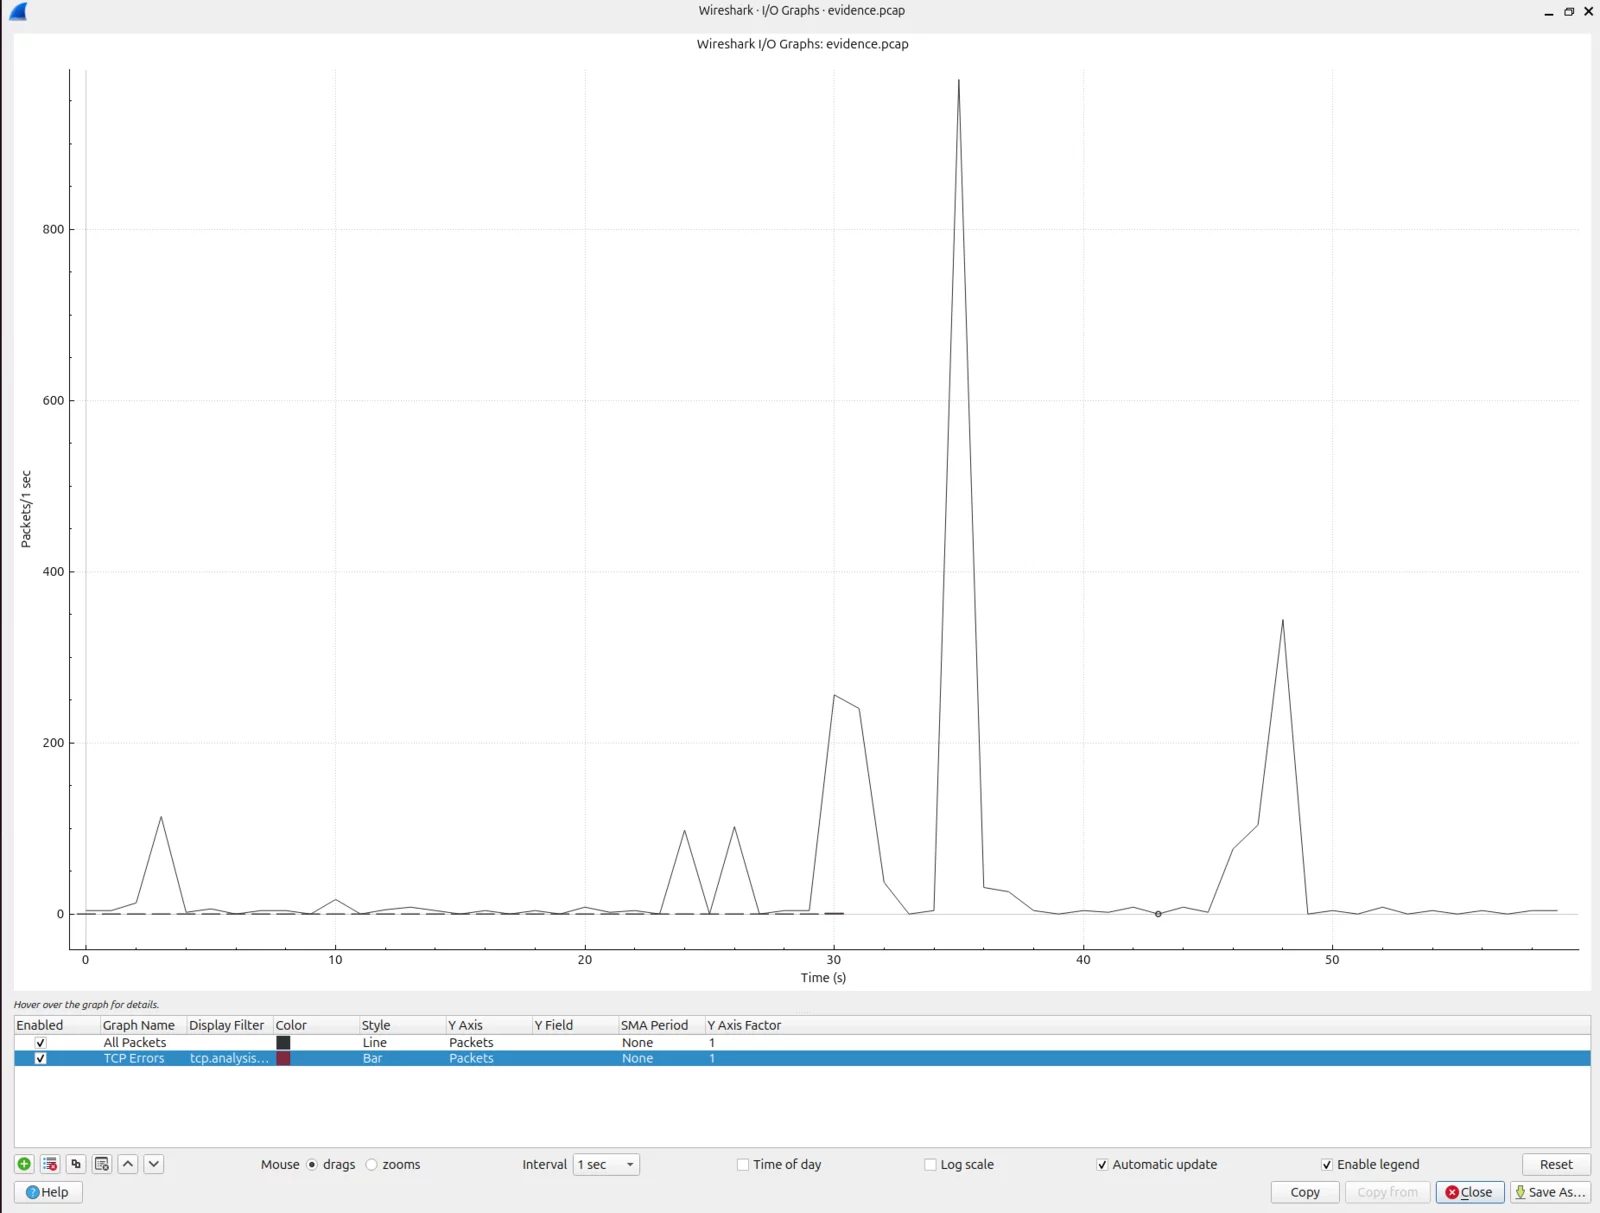Disable the All Packets graph checkbox

tap(41, 1042)
